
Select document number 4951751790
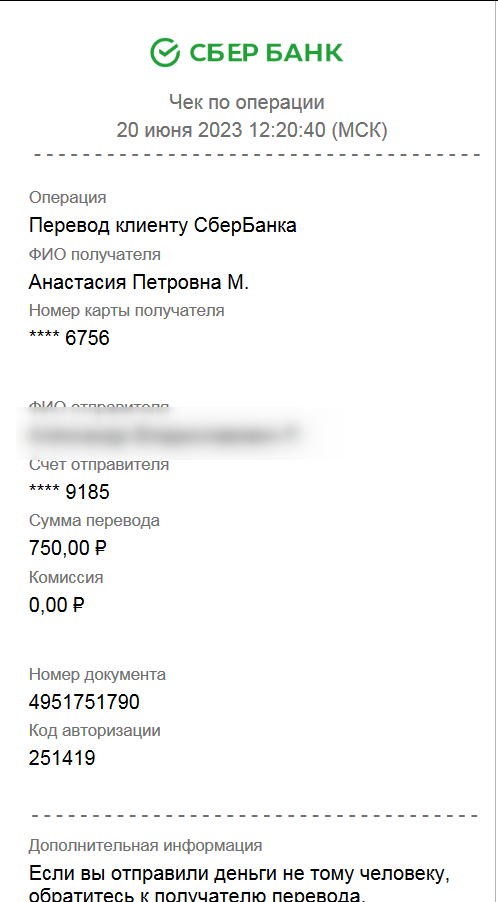click(84, 702)
